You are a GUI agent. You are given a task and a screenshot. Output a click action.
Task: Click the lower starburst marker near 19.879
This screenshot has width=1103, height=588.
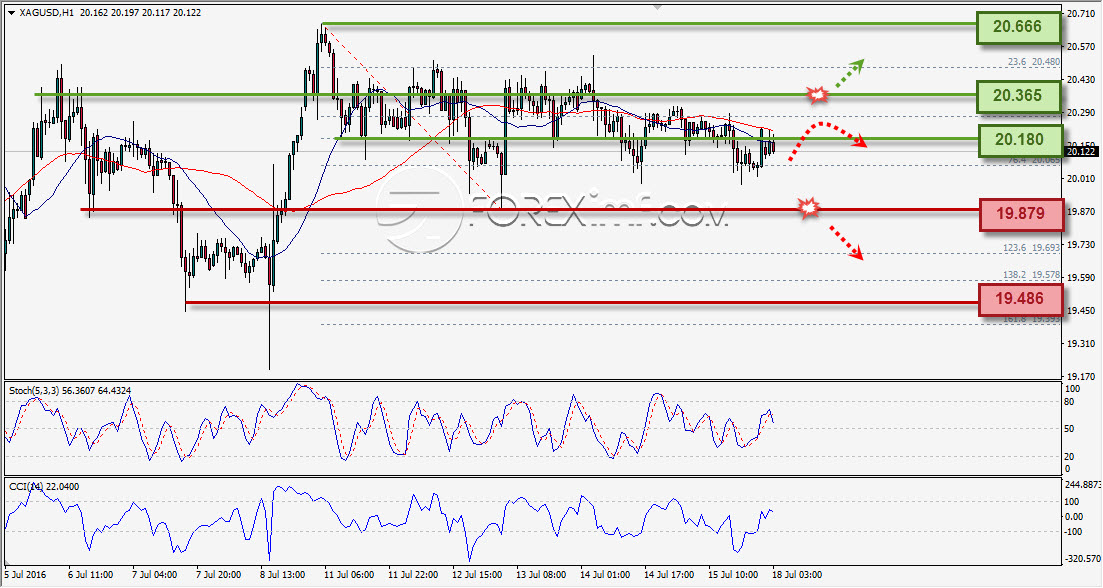click(809, 207)
